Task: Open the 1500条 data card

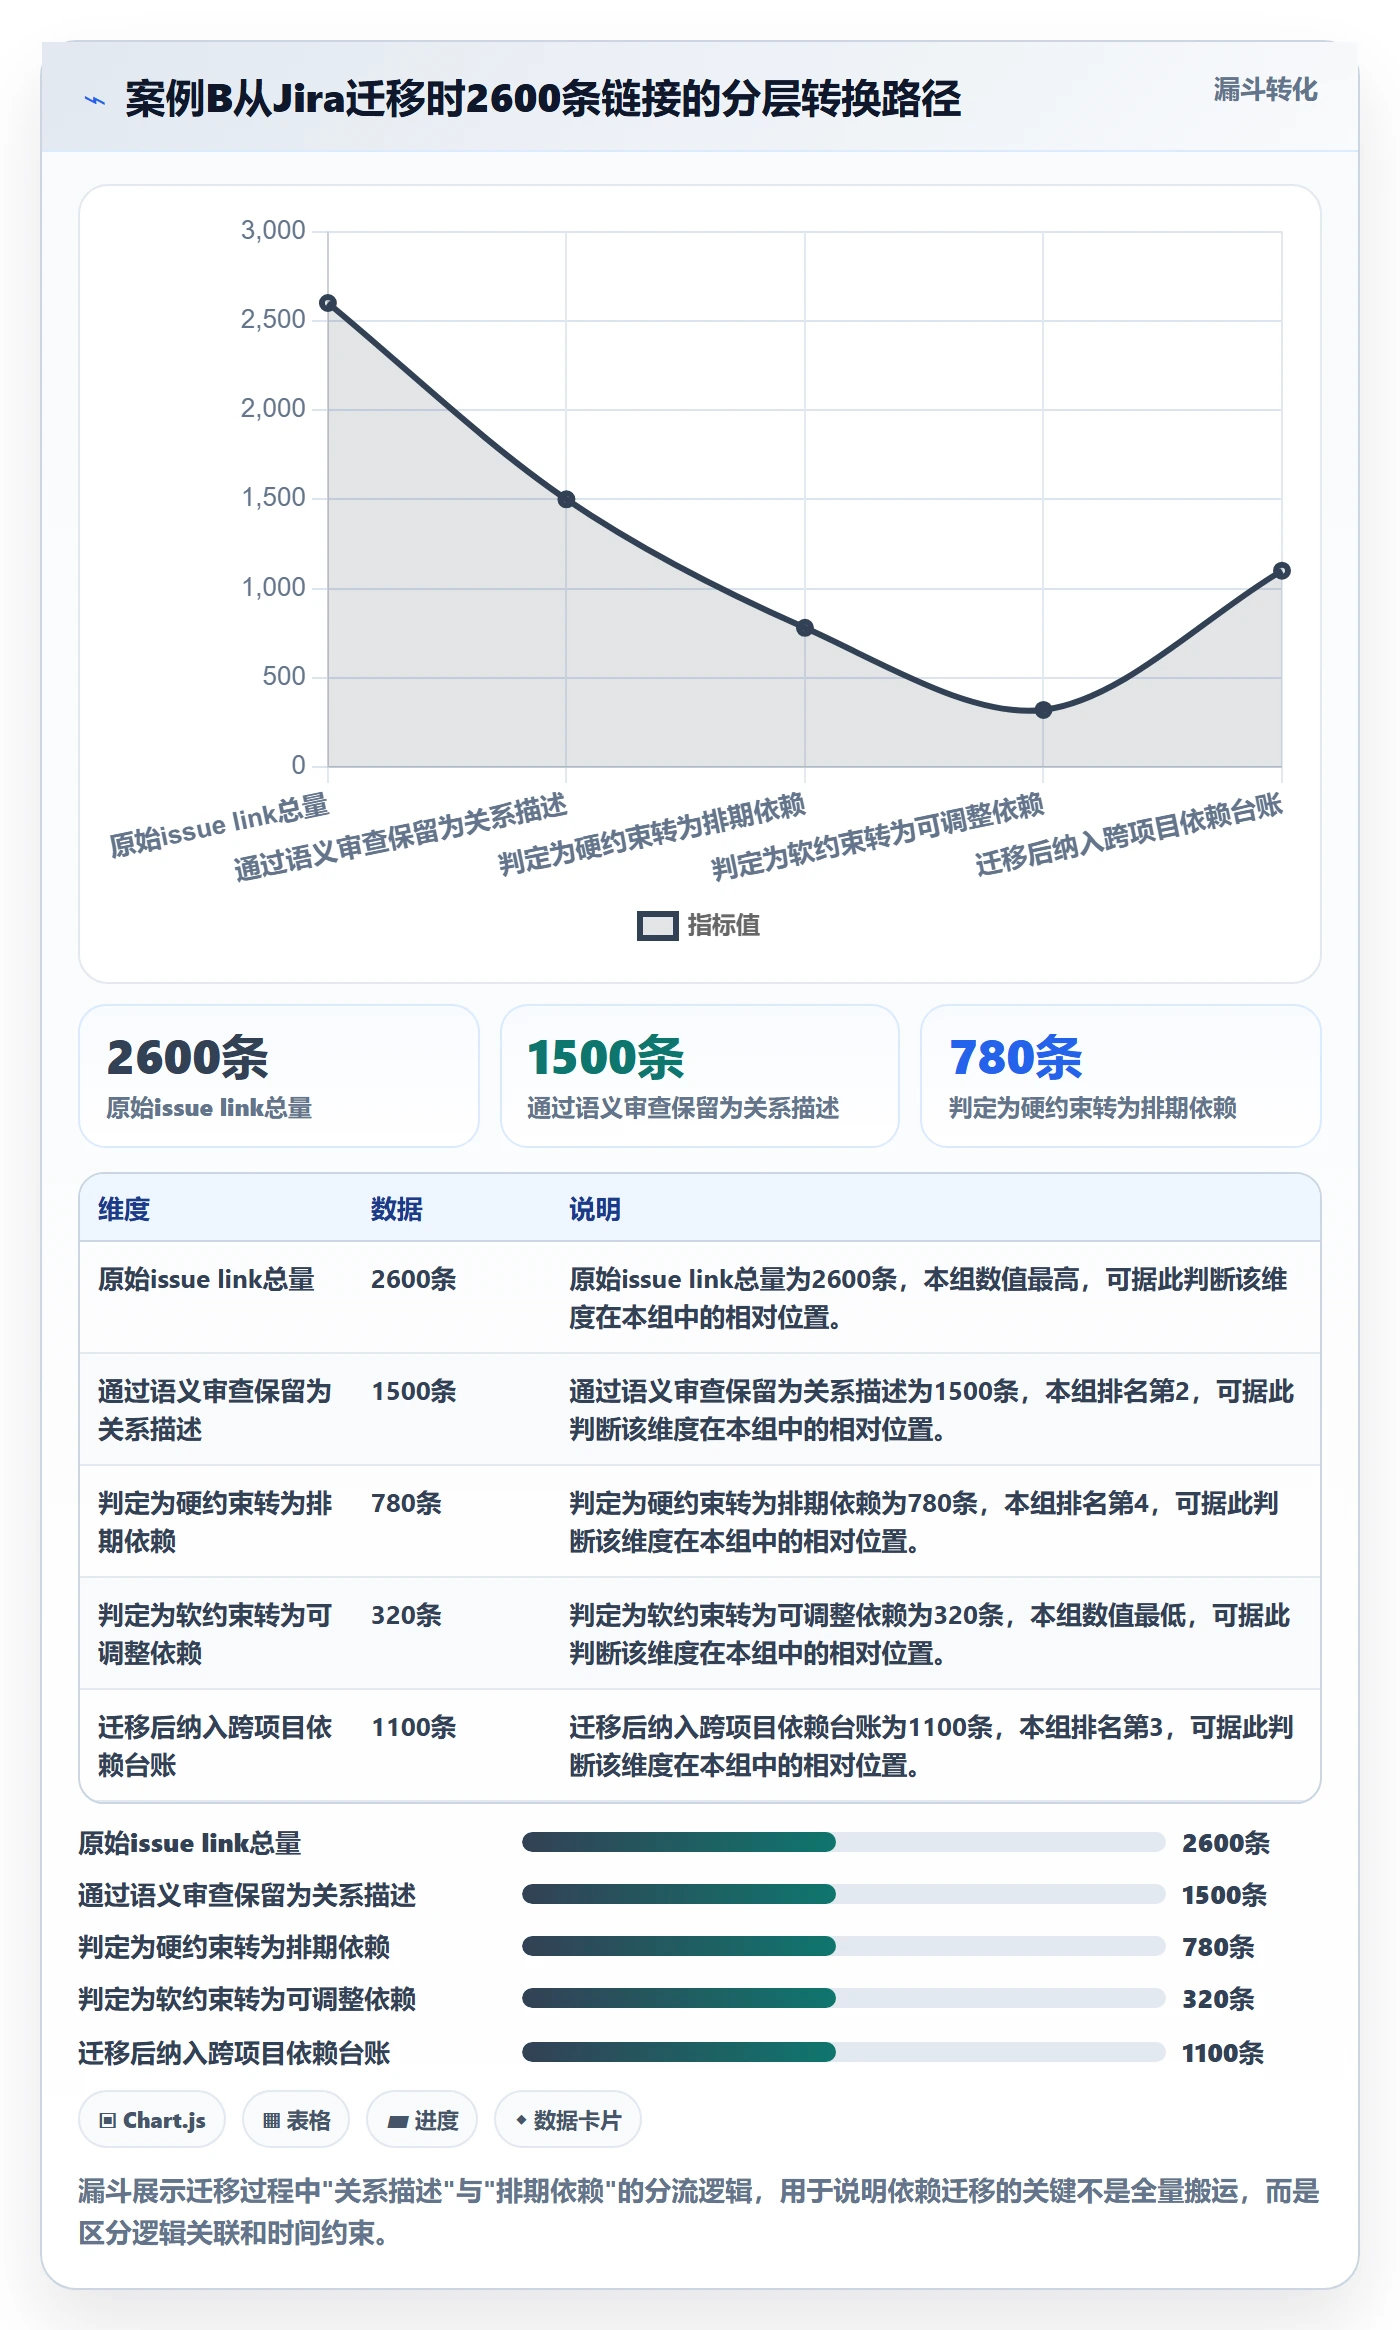Action: coord(700,1076)
